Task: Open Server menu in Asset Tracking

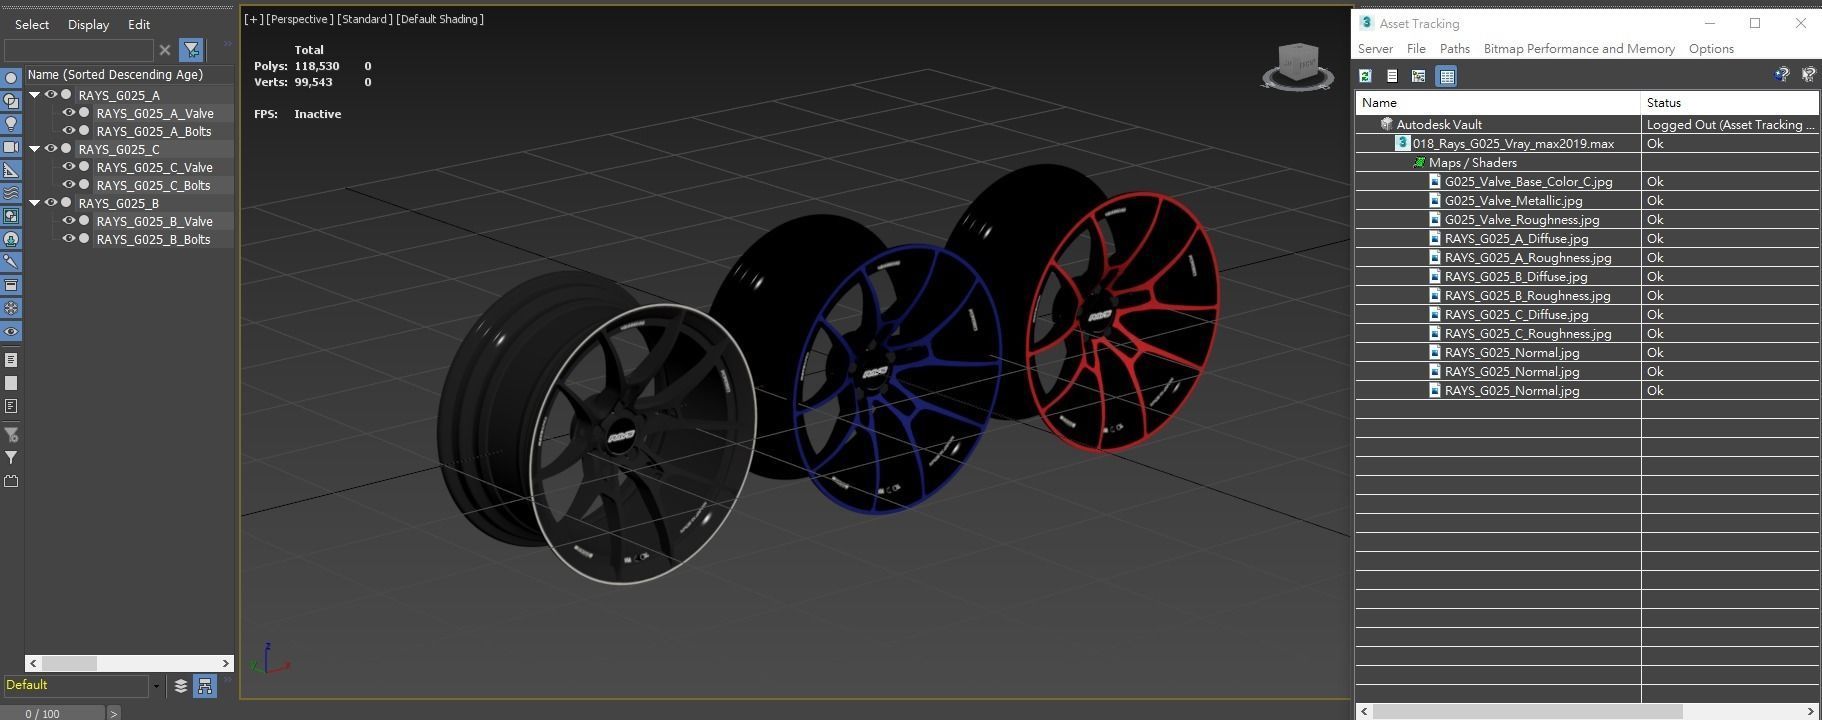Action: point(1375,49)
